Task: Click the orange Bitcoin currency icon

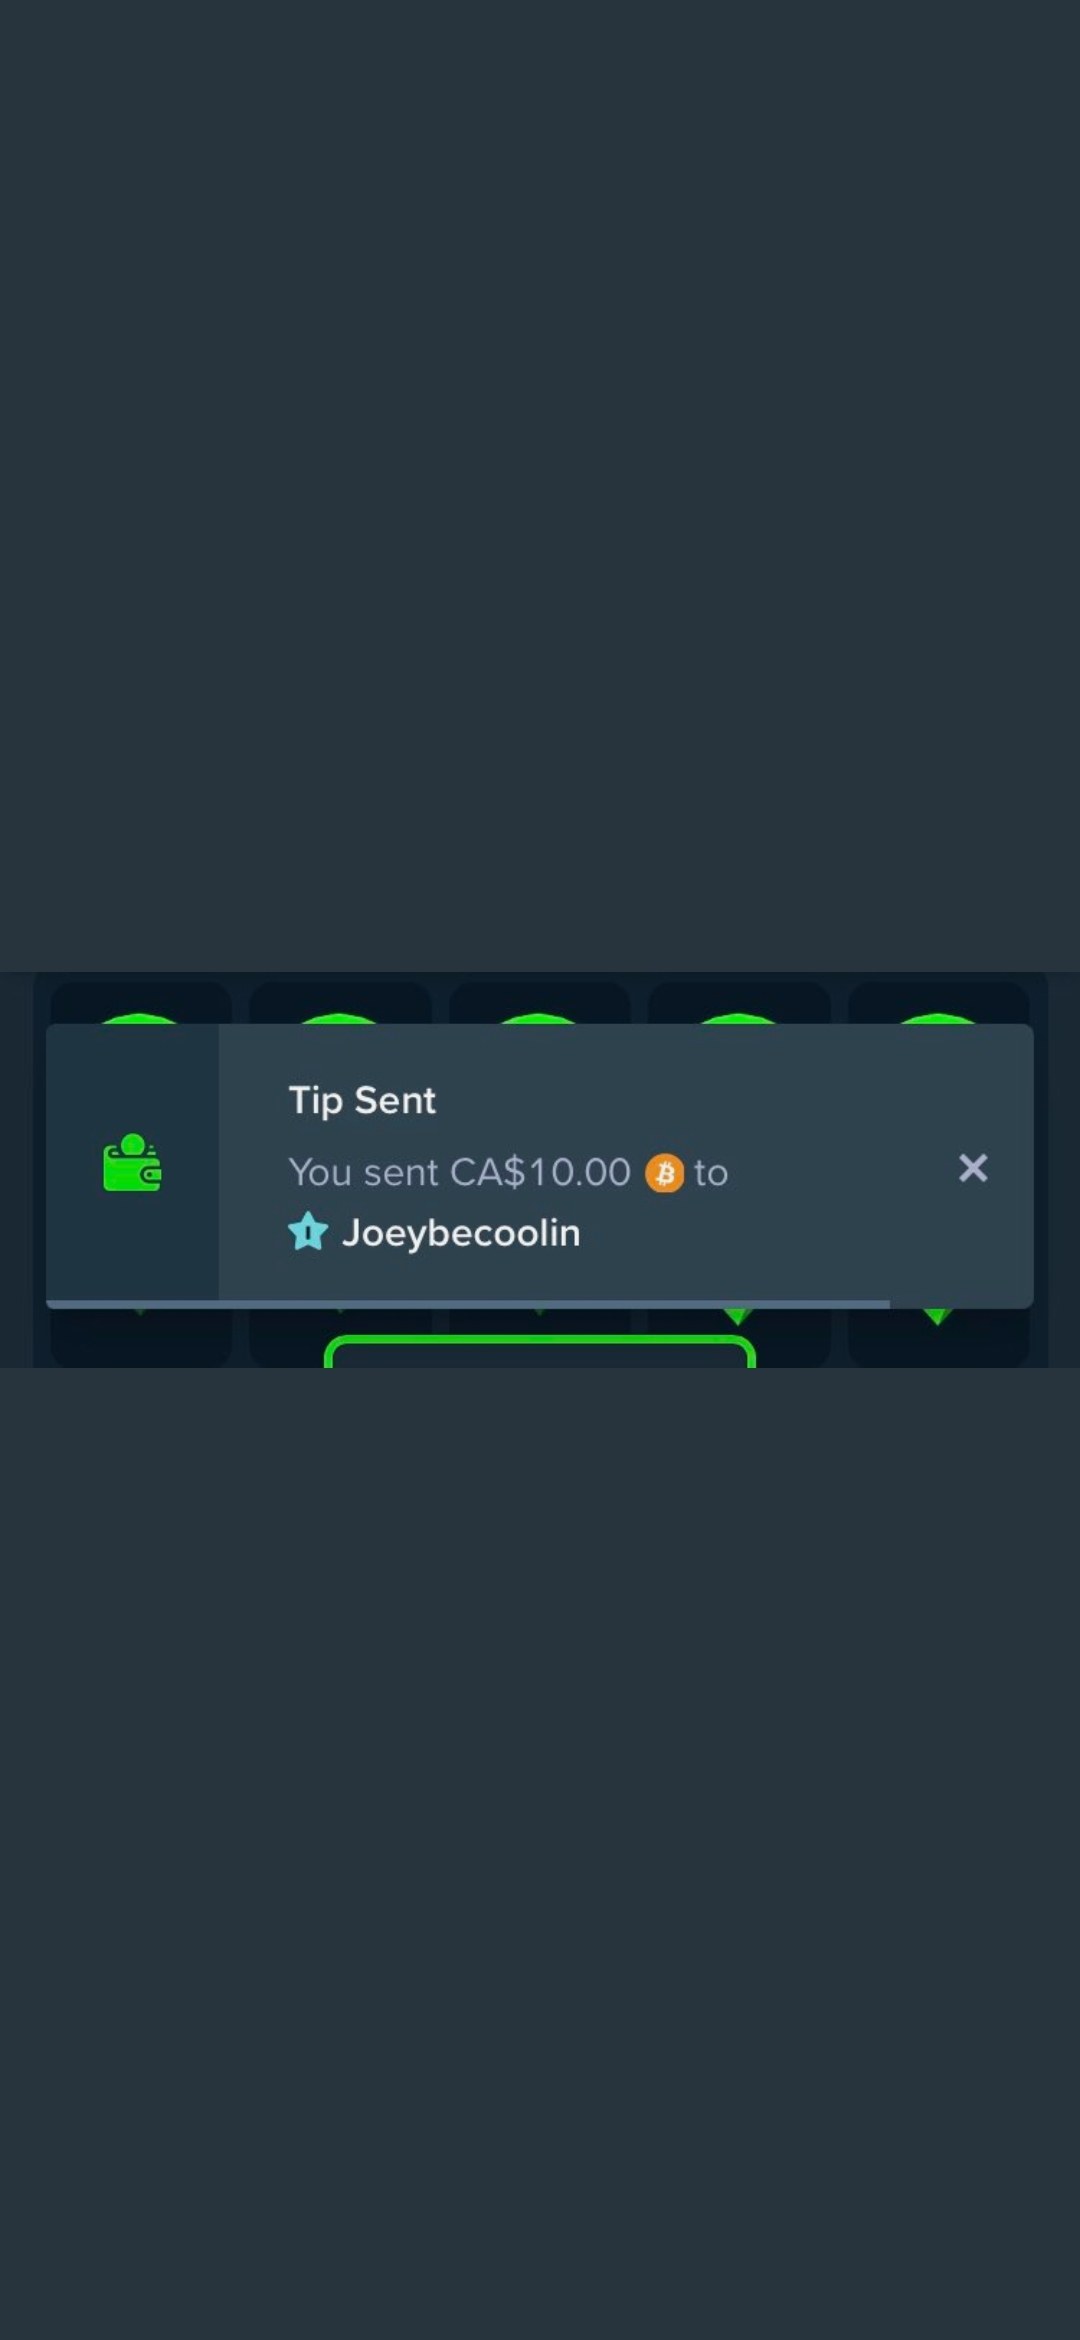Action: coord(664,1173)
